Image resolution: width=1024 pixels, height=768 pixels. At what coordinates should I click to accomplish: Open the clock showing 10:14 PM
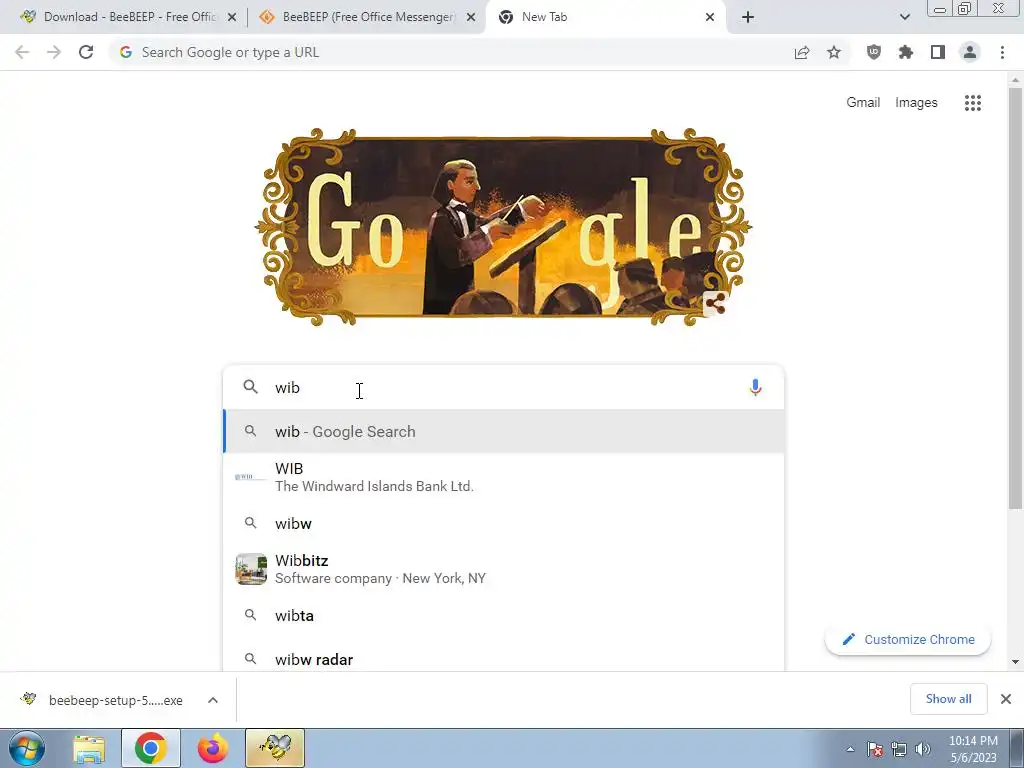(973, 749)
